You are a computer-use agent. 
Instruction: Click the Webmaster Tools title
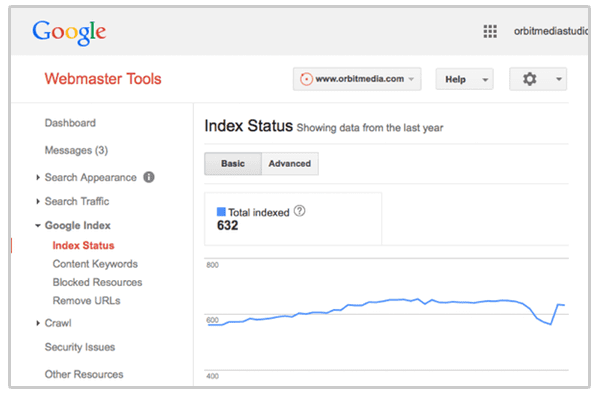[x=103, y=79]
